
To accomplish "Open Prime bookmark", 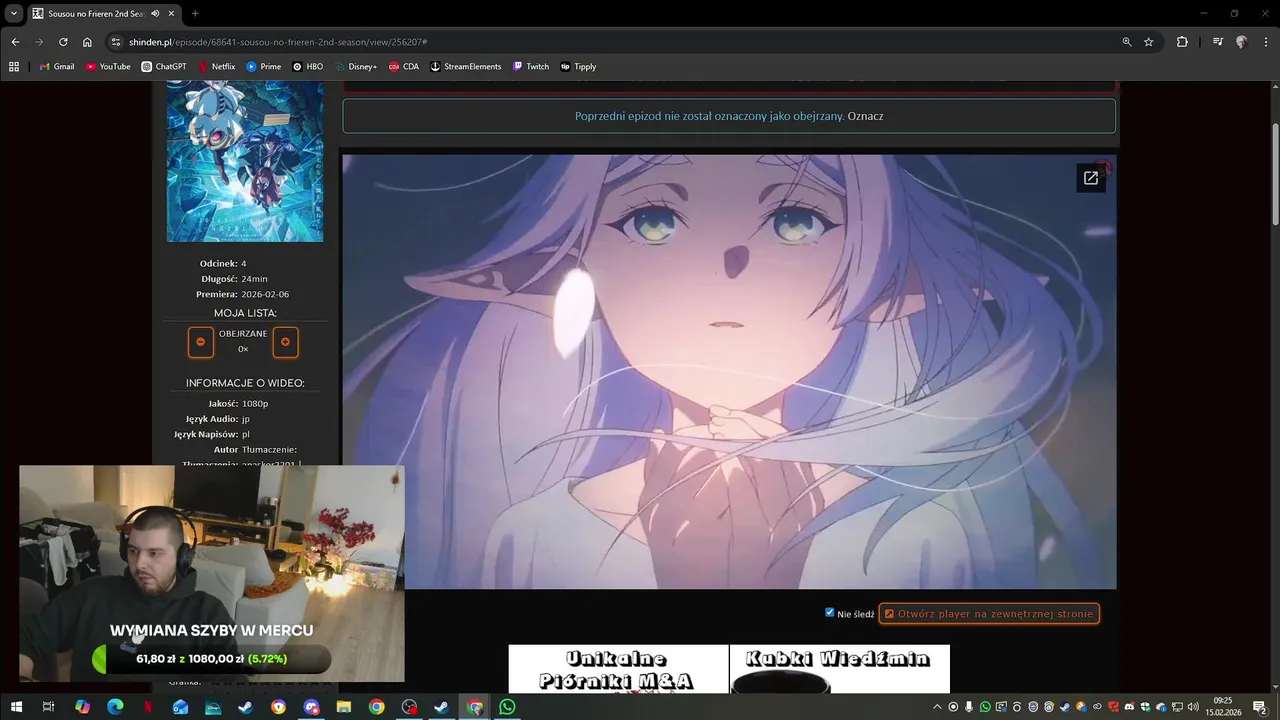I will coord(264,67).
